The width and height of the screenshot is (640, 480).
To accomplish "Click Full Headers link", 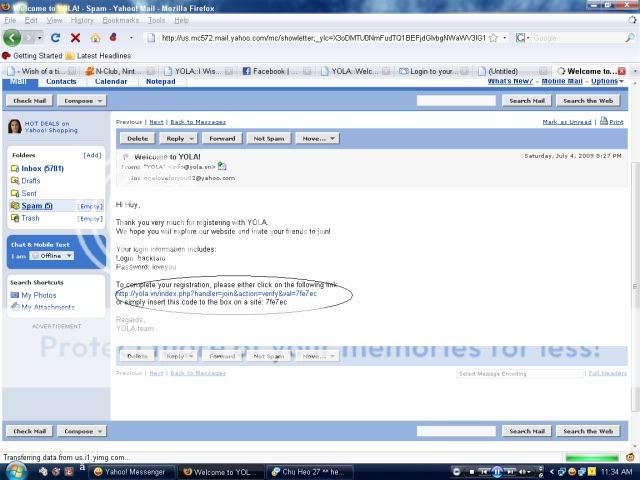I will point(607,373).
